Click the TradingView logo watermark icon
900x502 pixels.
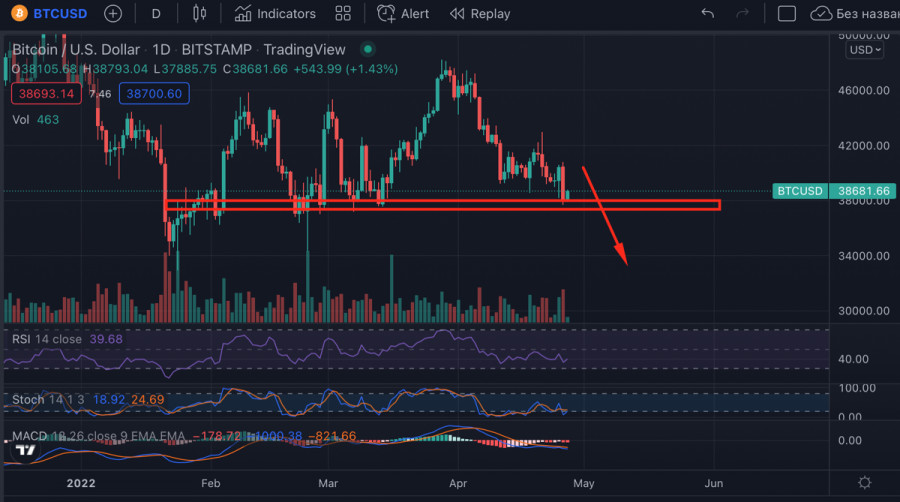click(x=25, y=450)
